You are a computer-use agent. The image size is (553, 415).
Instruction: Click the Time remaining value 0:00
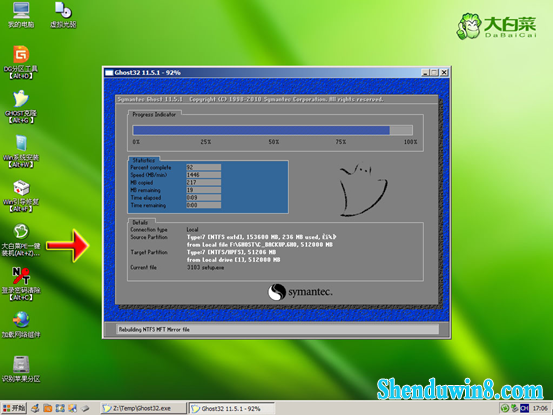pos(203,205)
